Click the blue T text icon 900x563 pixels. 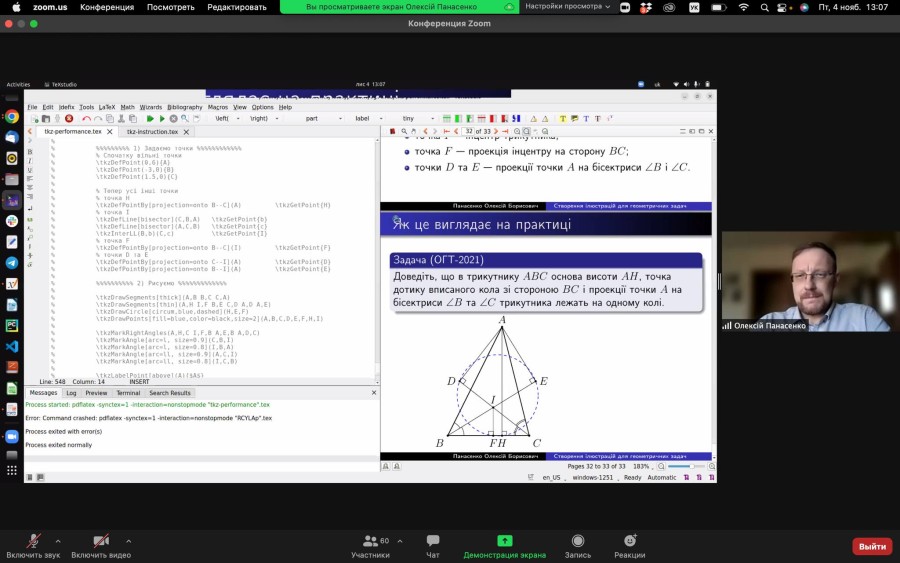click(x=586, y=119)
